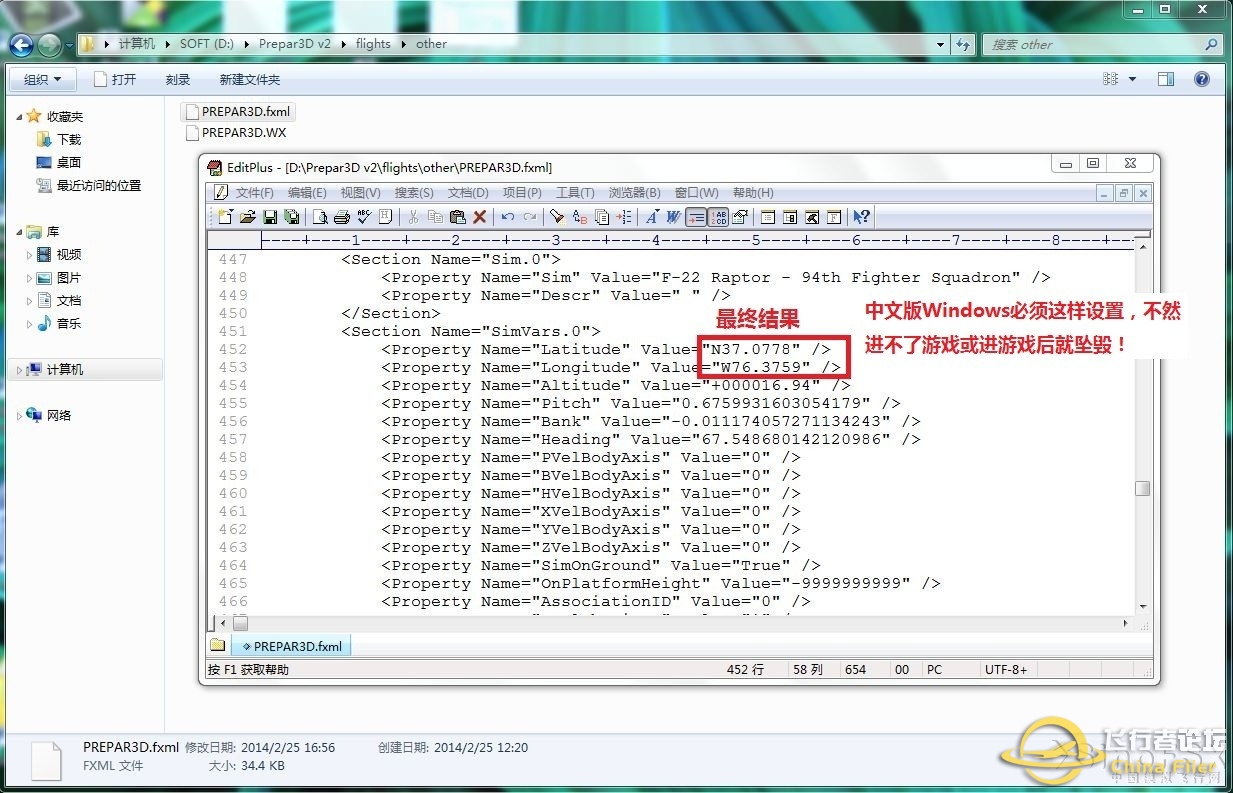Click the 打开 button in Explorer toolbar
Viewport: 1233px width, 793px height.
coord(115,79)
